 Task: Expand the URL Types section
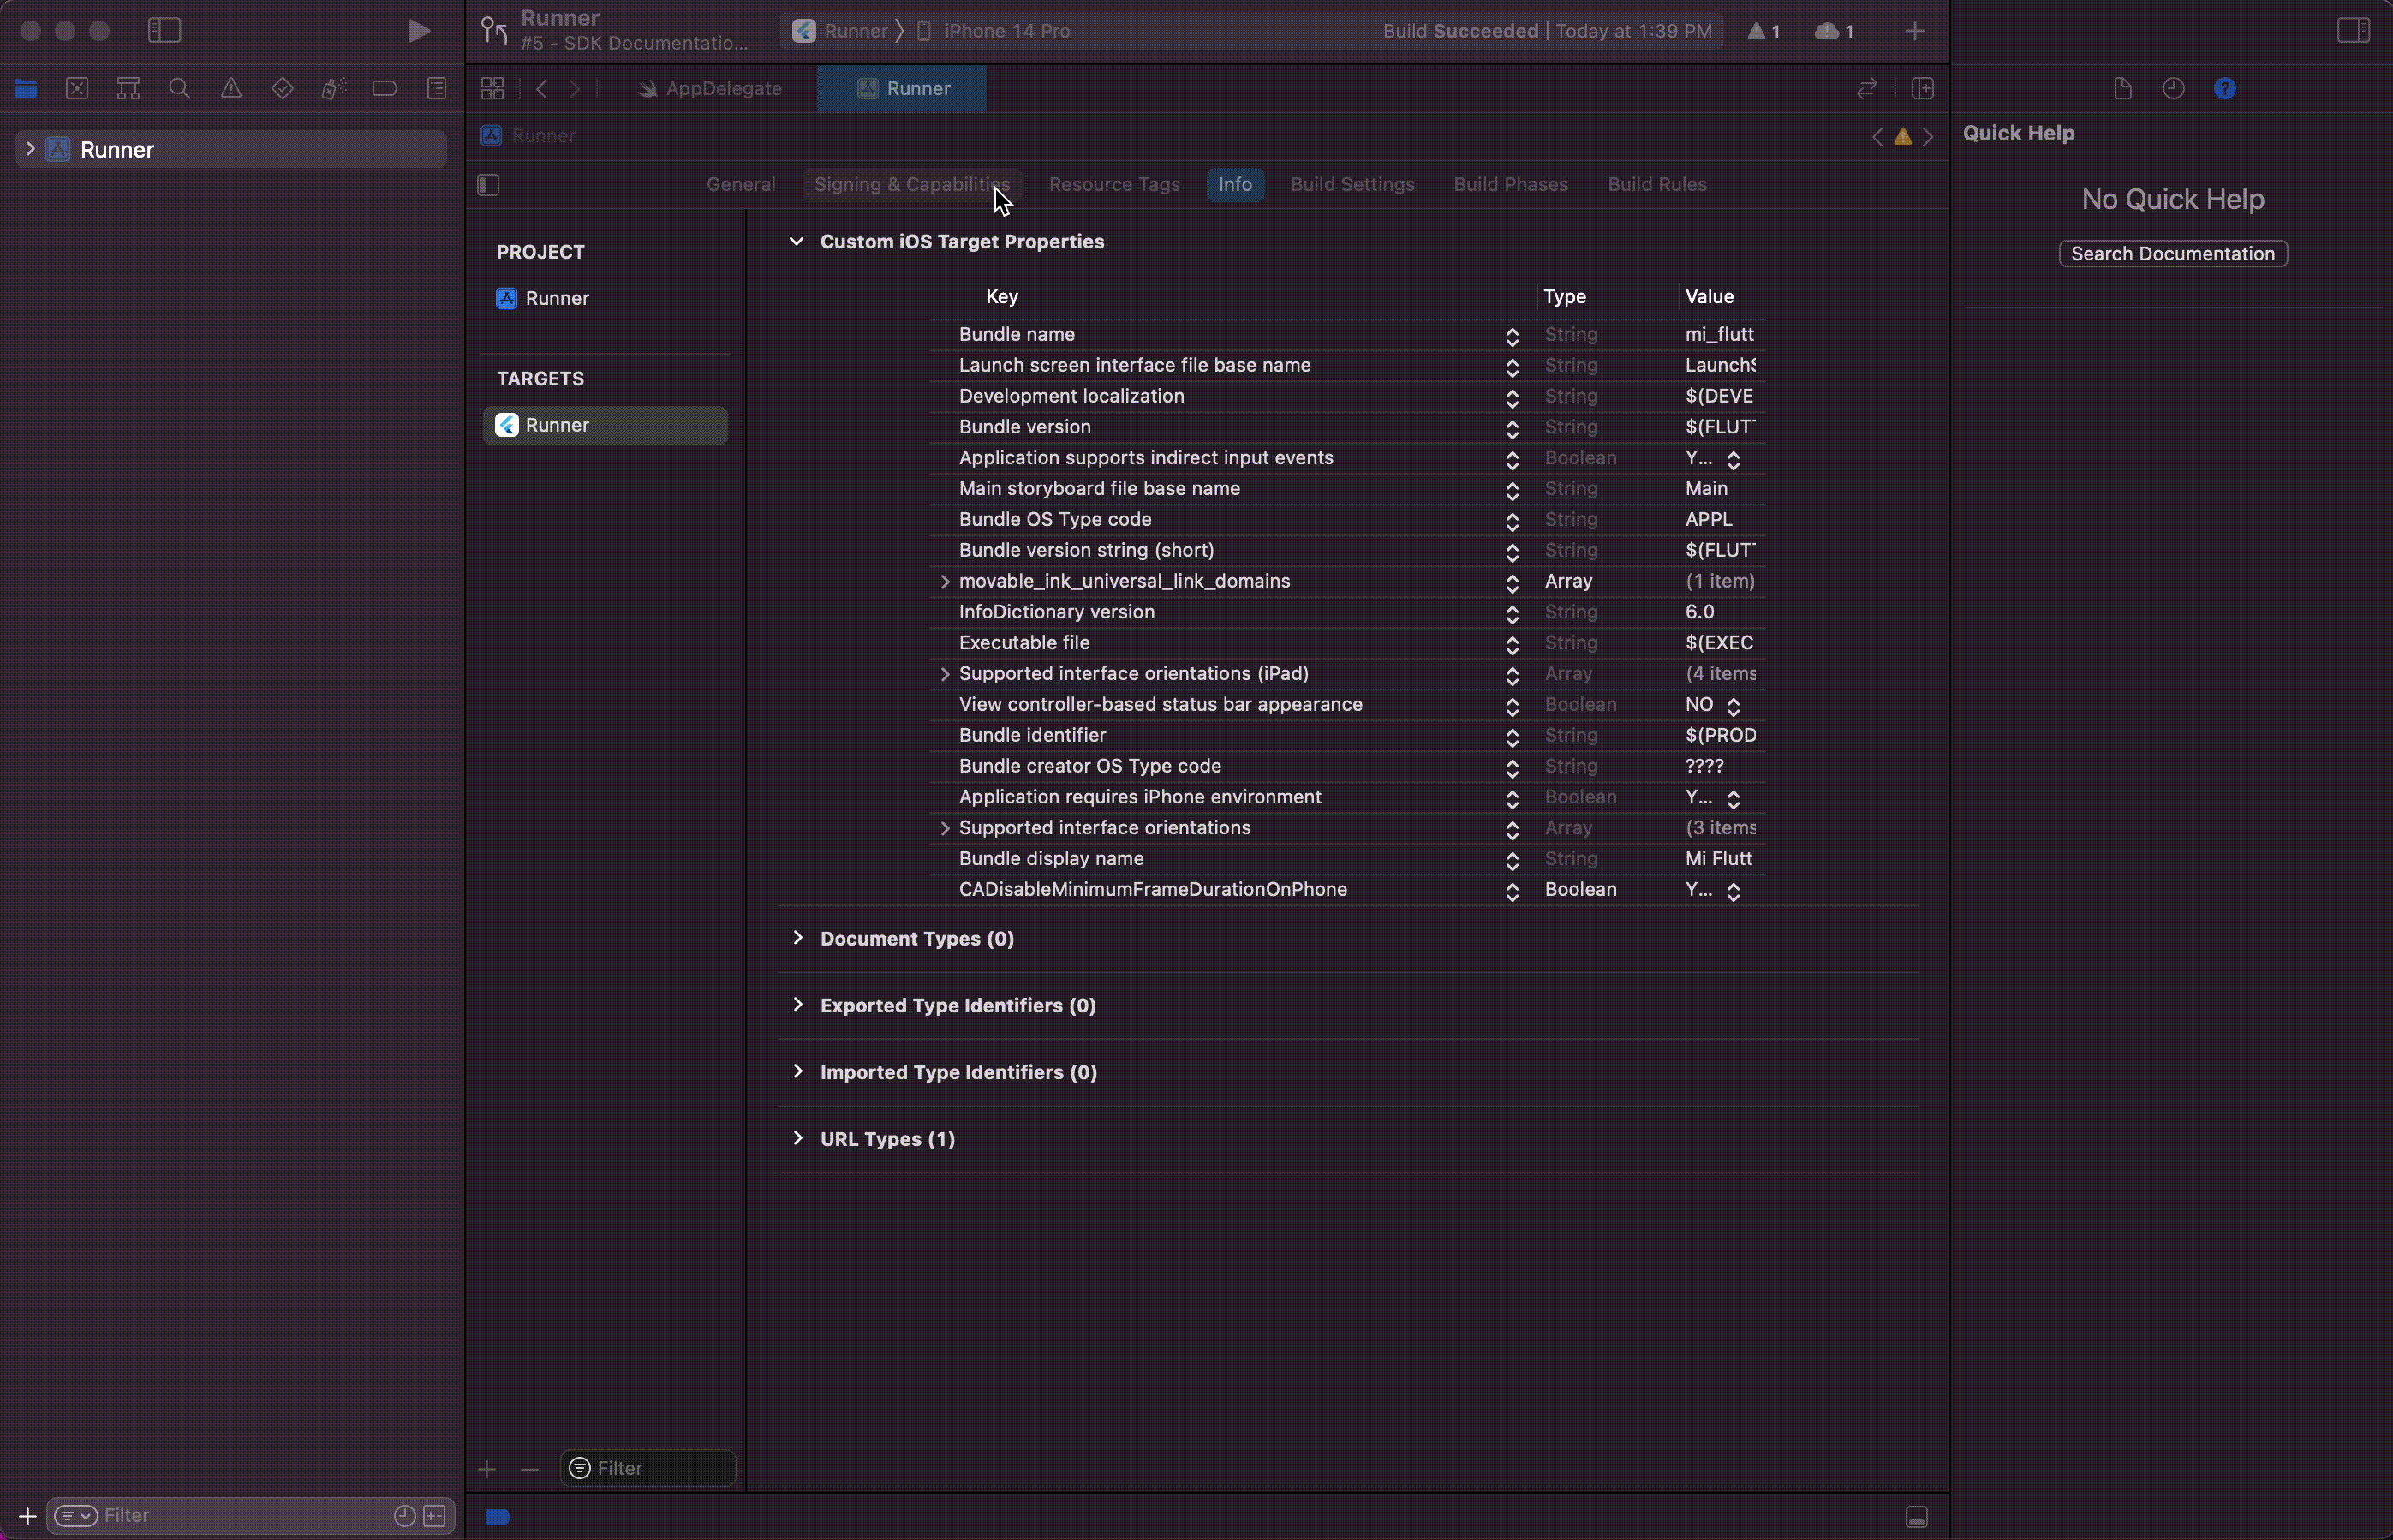[x=797, y=1138]
